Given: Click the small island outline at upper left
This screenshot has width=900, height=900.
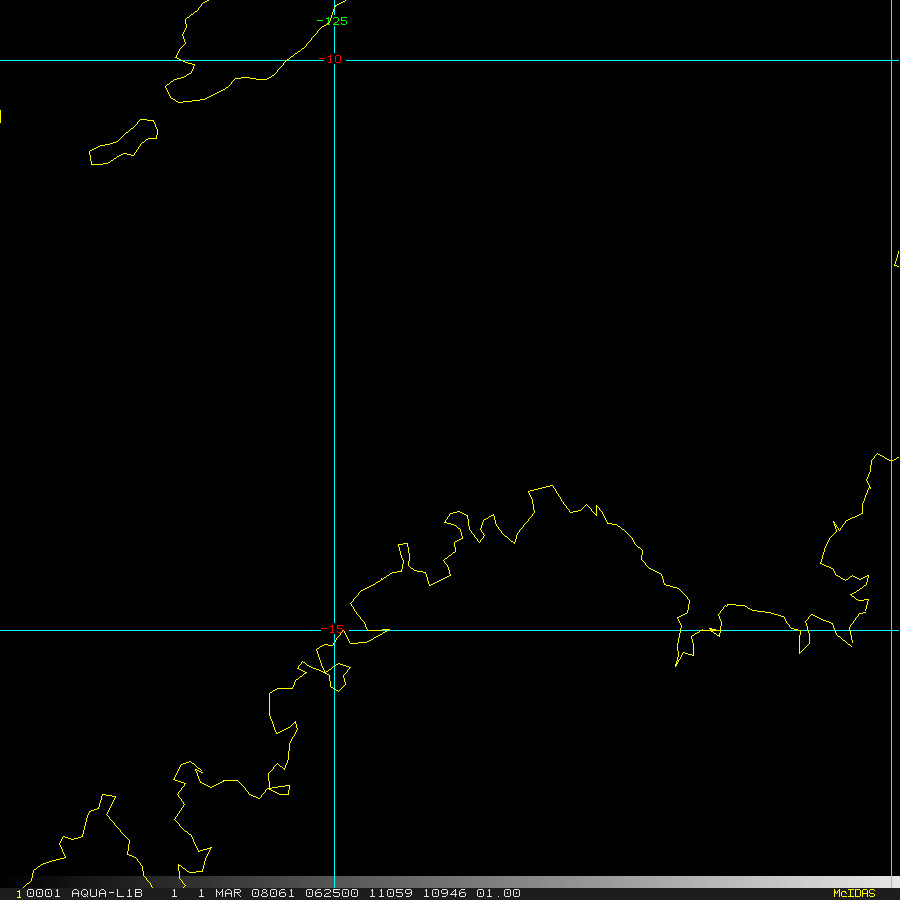Looking at the screenshot, I should (124, 142).
